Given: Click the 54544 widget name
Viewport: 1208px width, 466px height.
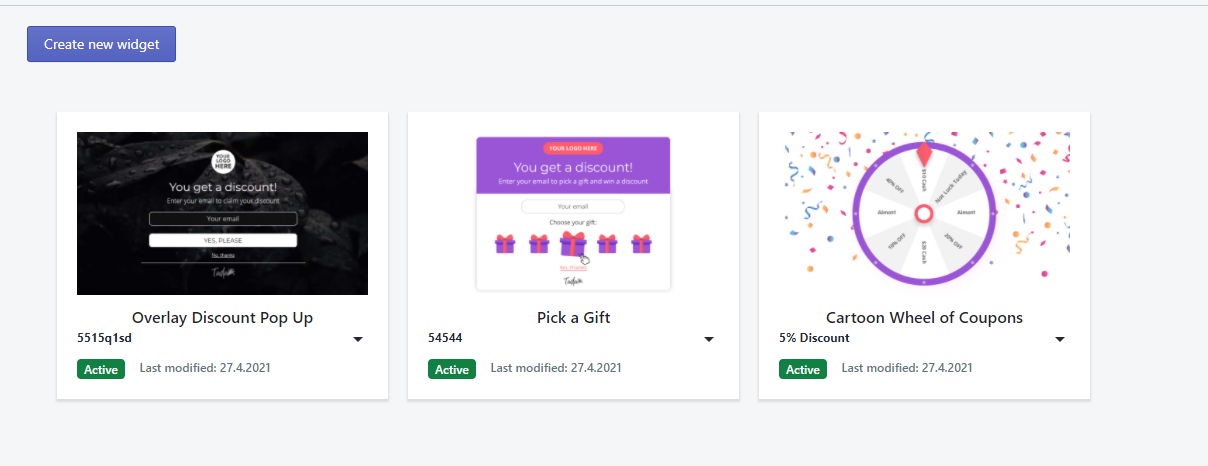Looking at the screenshot, I should (445, 338).
